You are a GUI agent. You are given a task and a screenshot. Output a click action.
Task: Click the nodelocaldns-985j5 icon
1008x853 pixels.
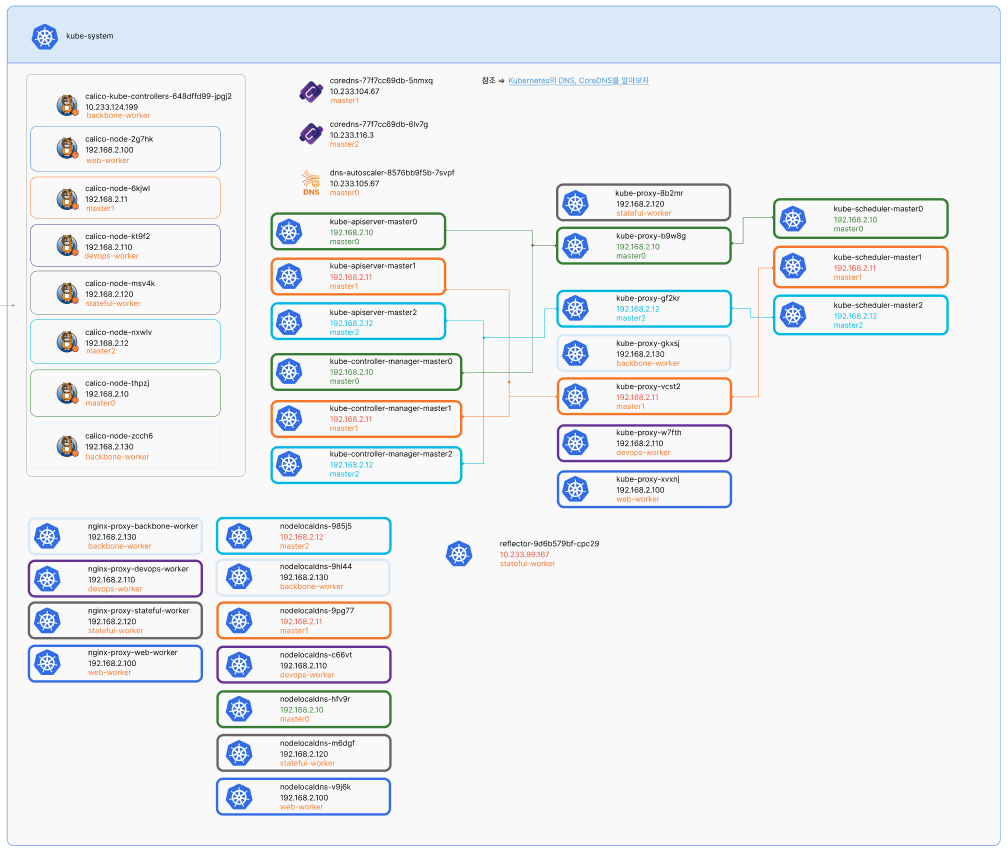(x=239, y=536)
